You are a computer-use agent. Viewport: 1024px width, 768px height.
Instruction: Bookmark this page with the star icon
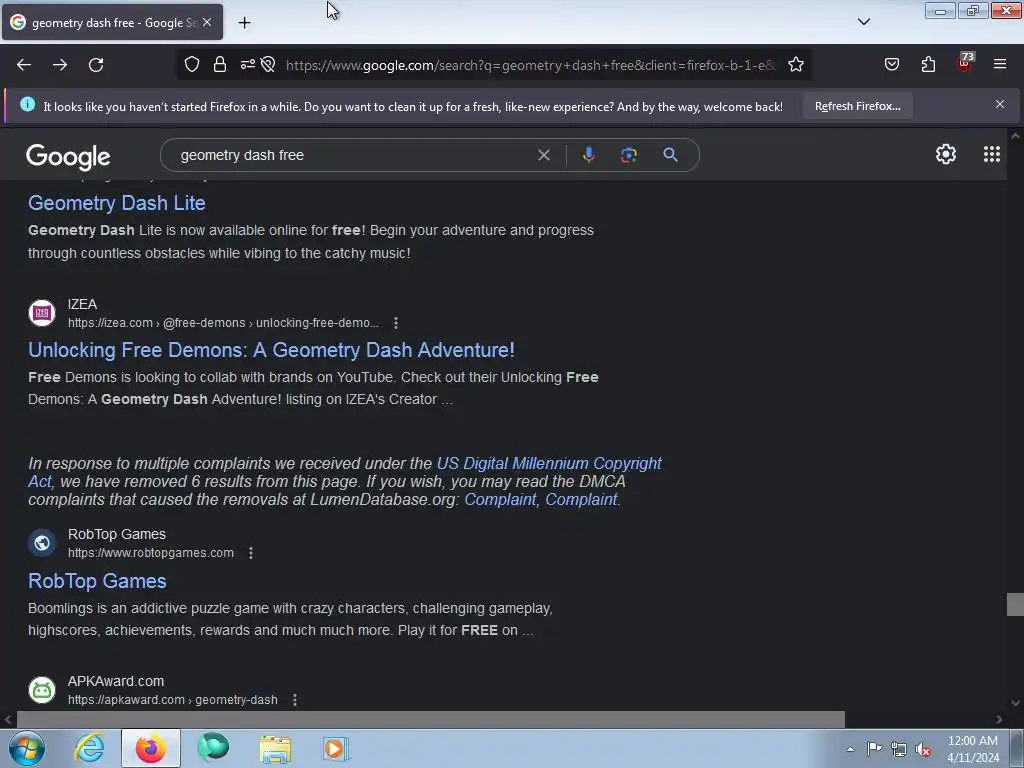(795, 65)
